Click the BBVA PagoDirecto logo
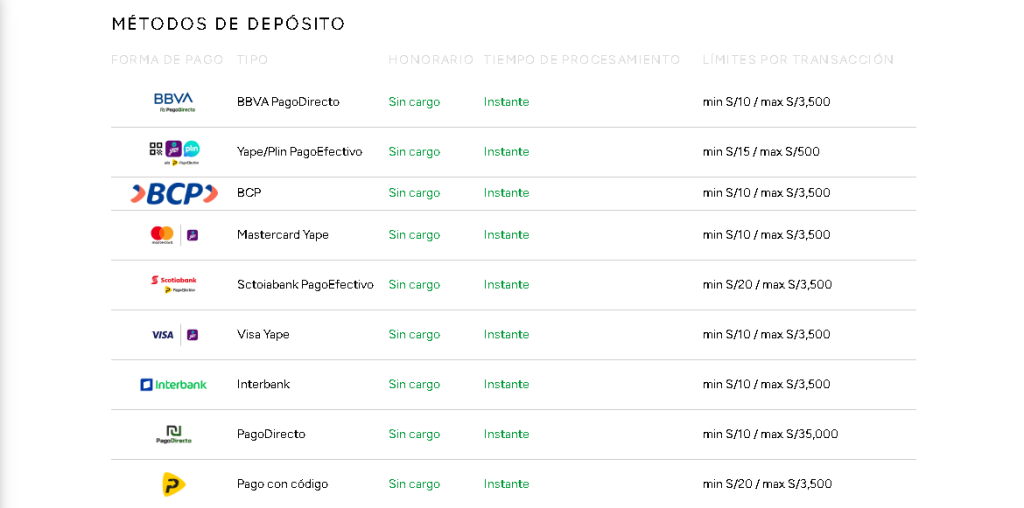 click(x=174, y=103)
